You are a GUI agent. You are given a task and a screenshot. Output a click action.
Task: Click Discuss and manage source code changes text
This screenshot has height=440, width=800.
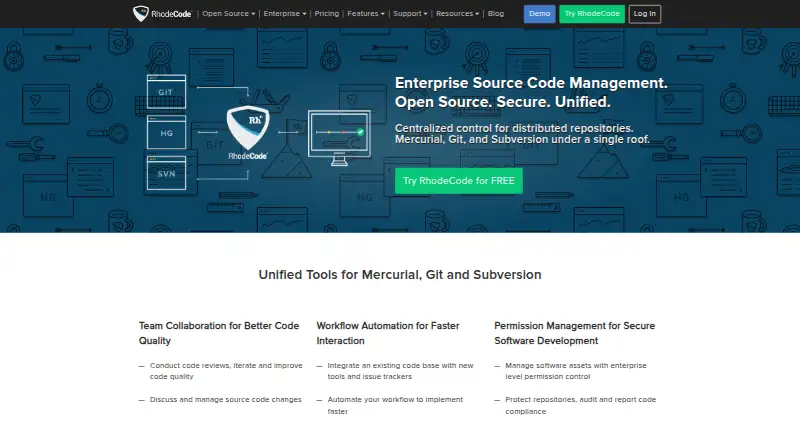tap(226, 400)
